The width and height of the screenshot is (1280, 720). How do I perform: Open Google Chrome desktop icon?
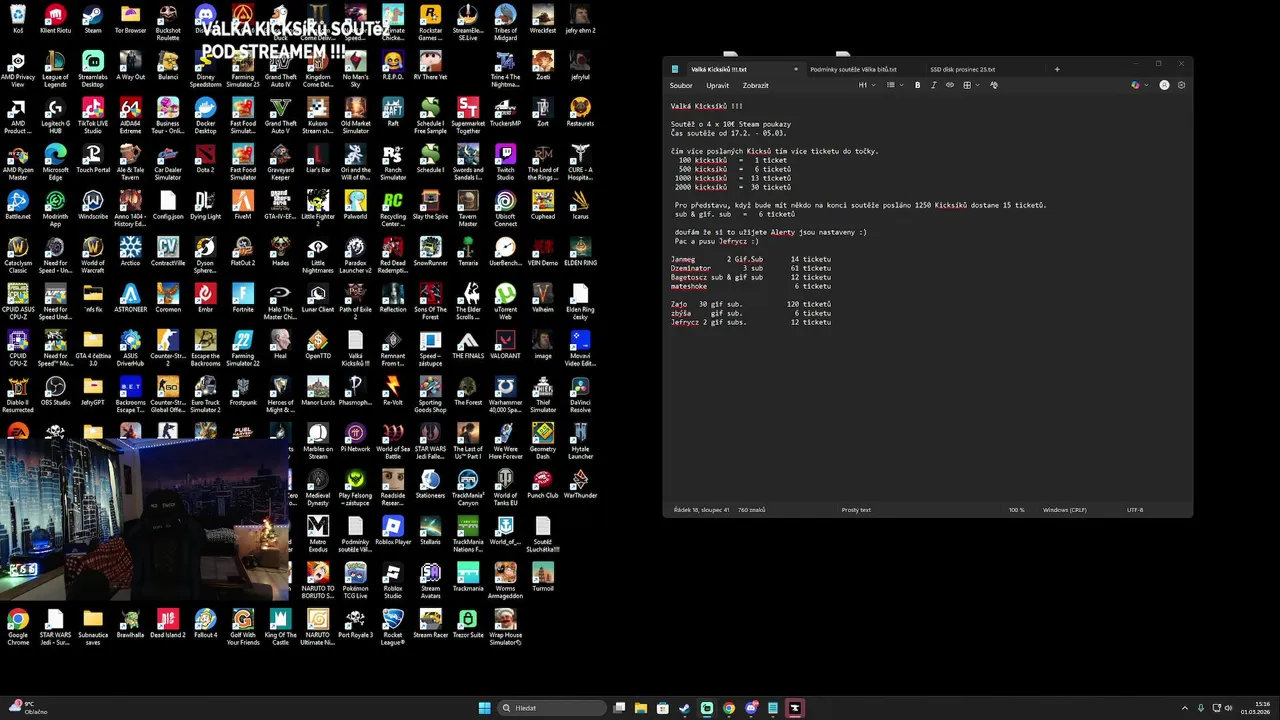click(18, 627)
